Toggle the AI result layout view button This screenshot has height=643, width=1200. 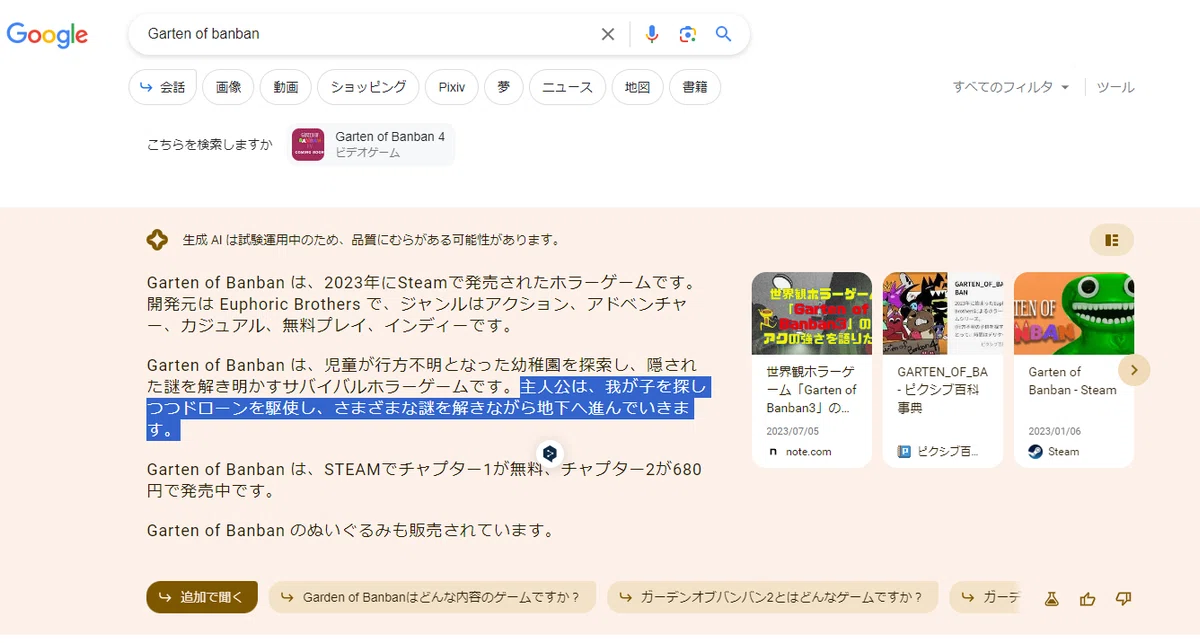pos(1111,240)
